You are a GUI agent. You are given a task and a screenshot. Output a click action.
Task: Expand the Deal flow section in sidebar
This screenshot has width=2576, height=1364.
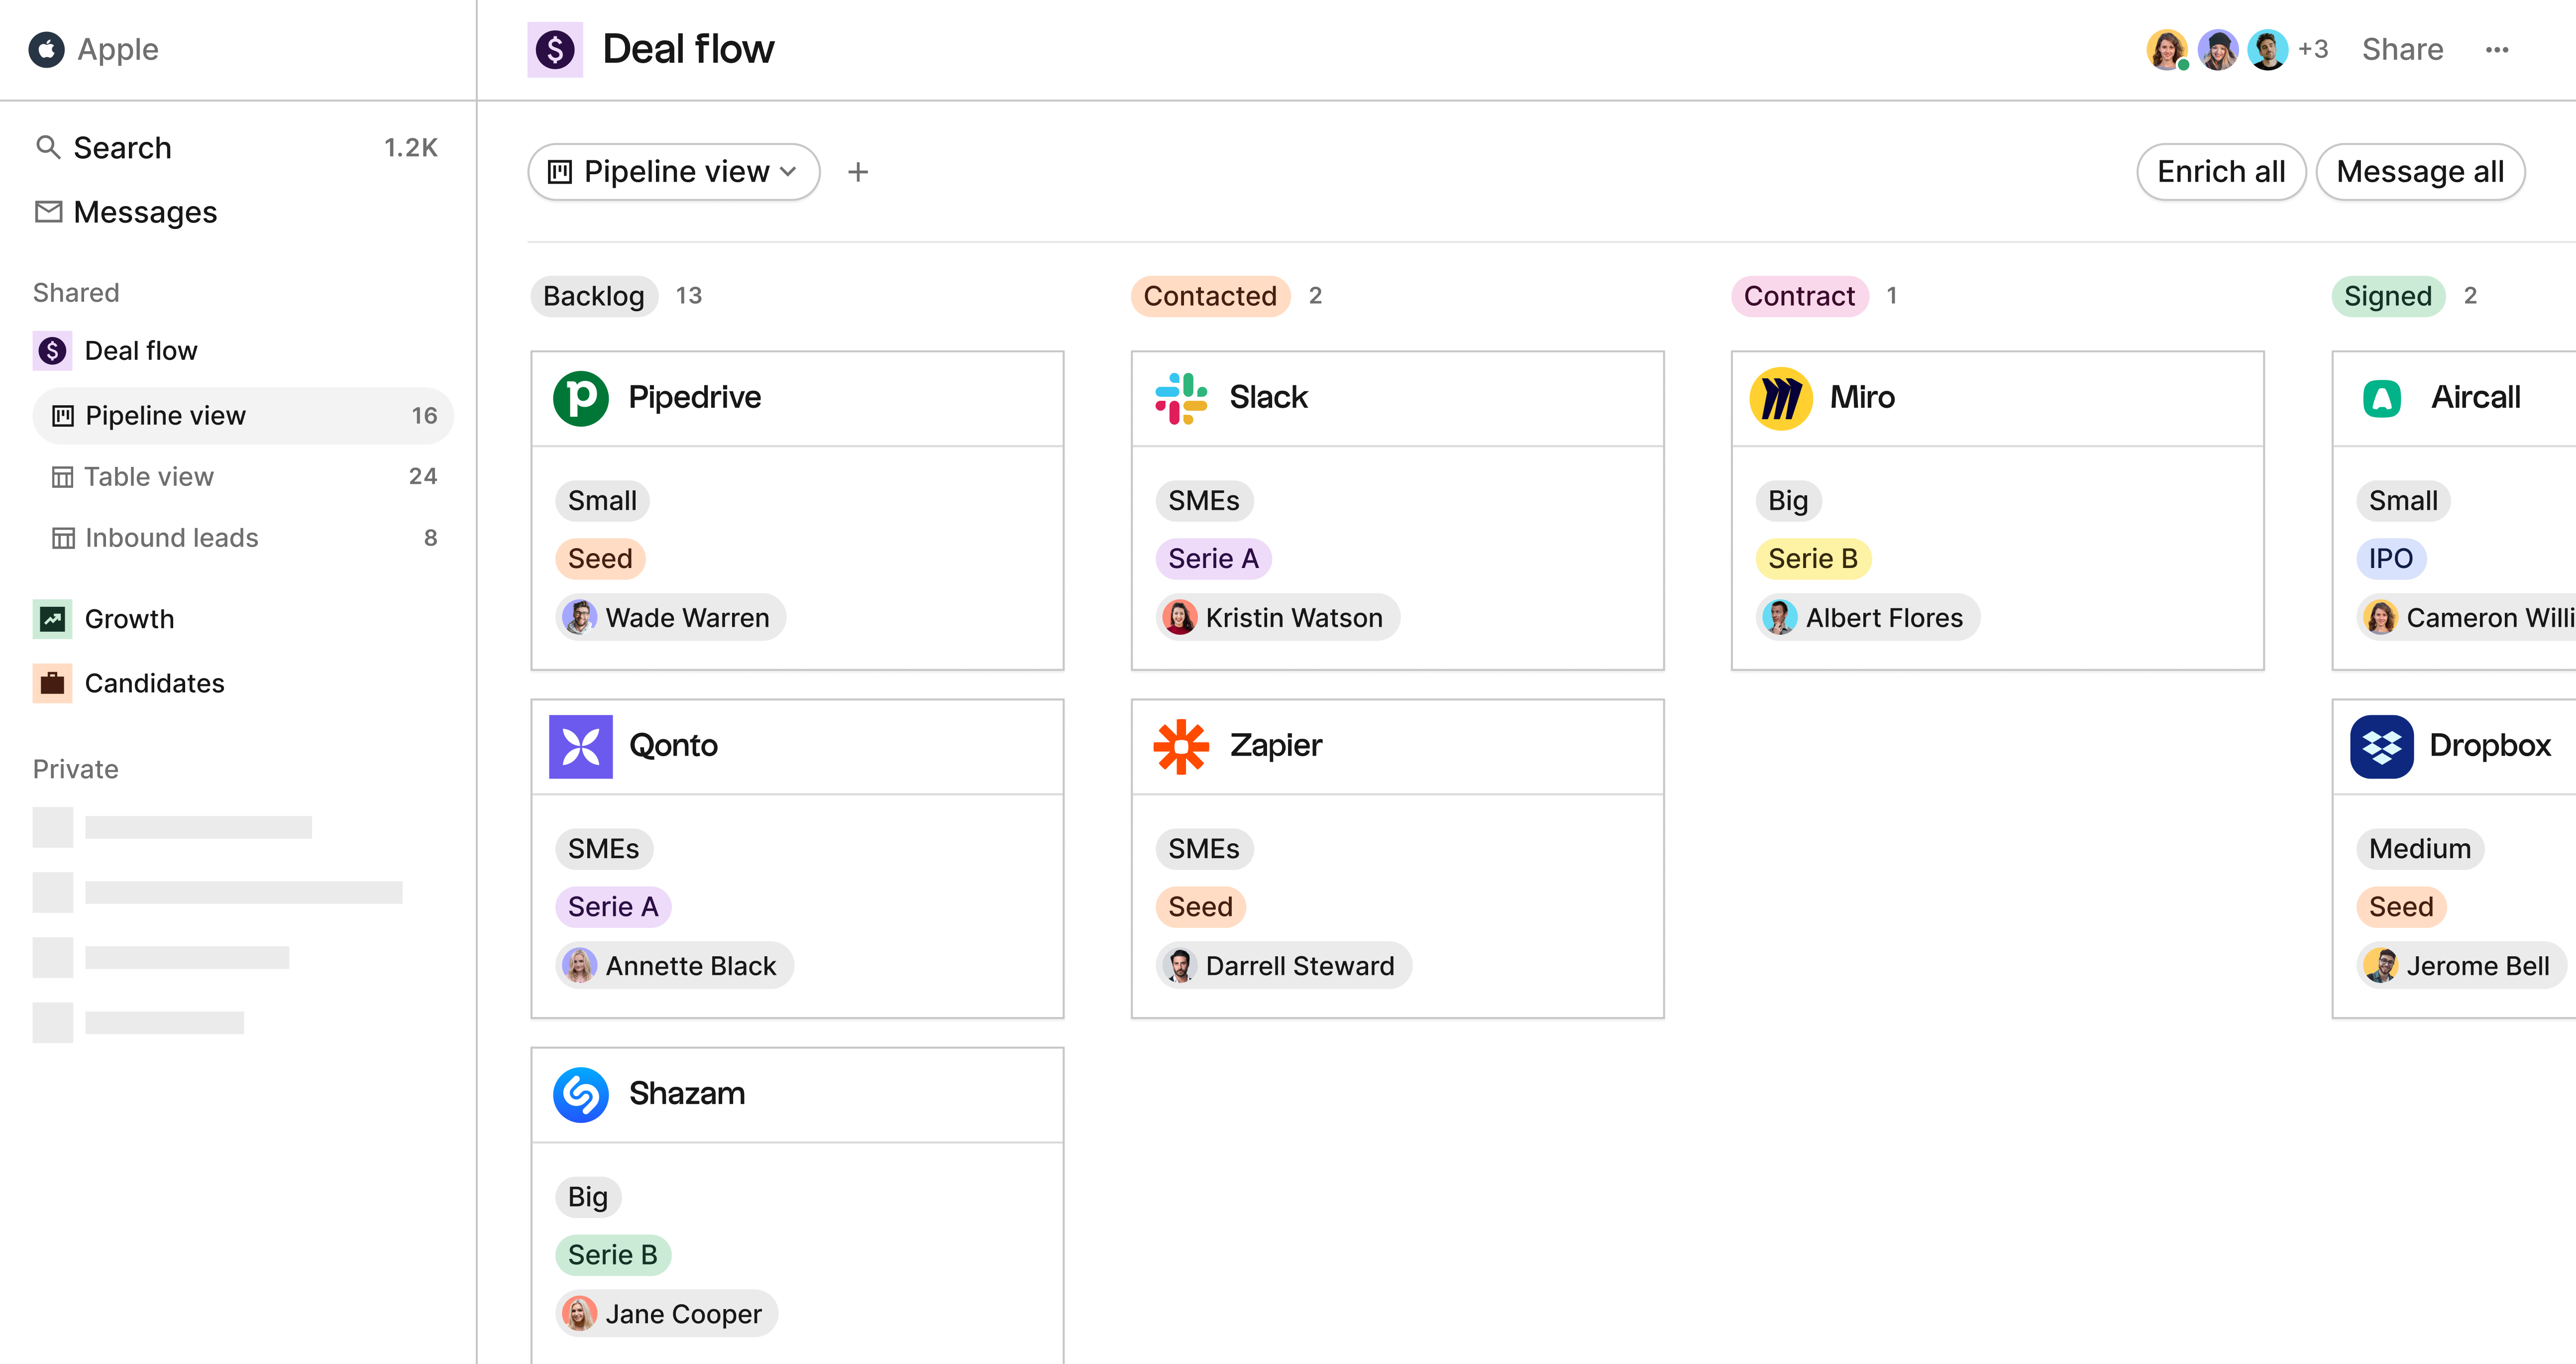pyautogui.click(x=141, y=349)
